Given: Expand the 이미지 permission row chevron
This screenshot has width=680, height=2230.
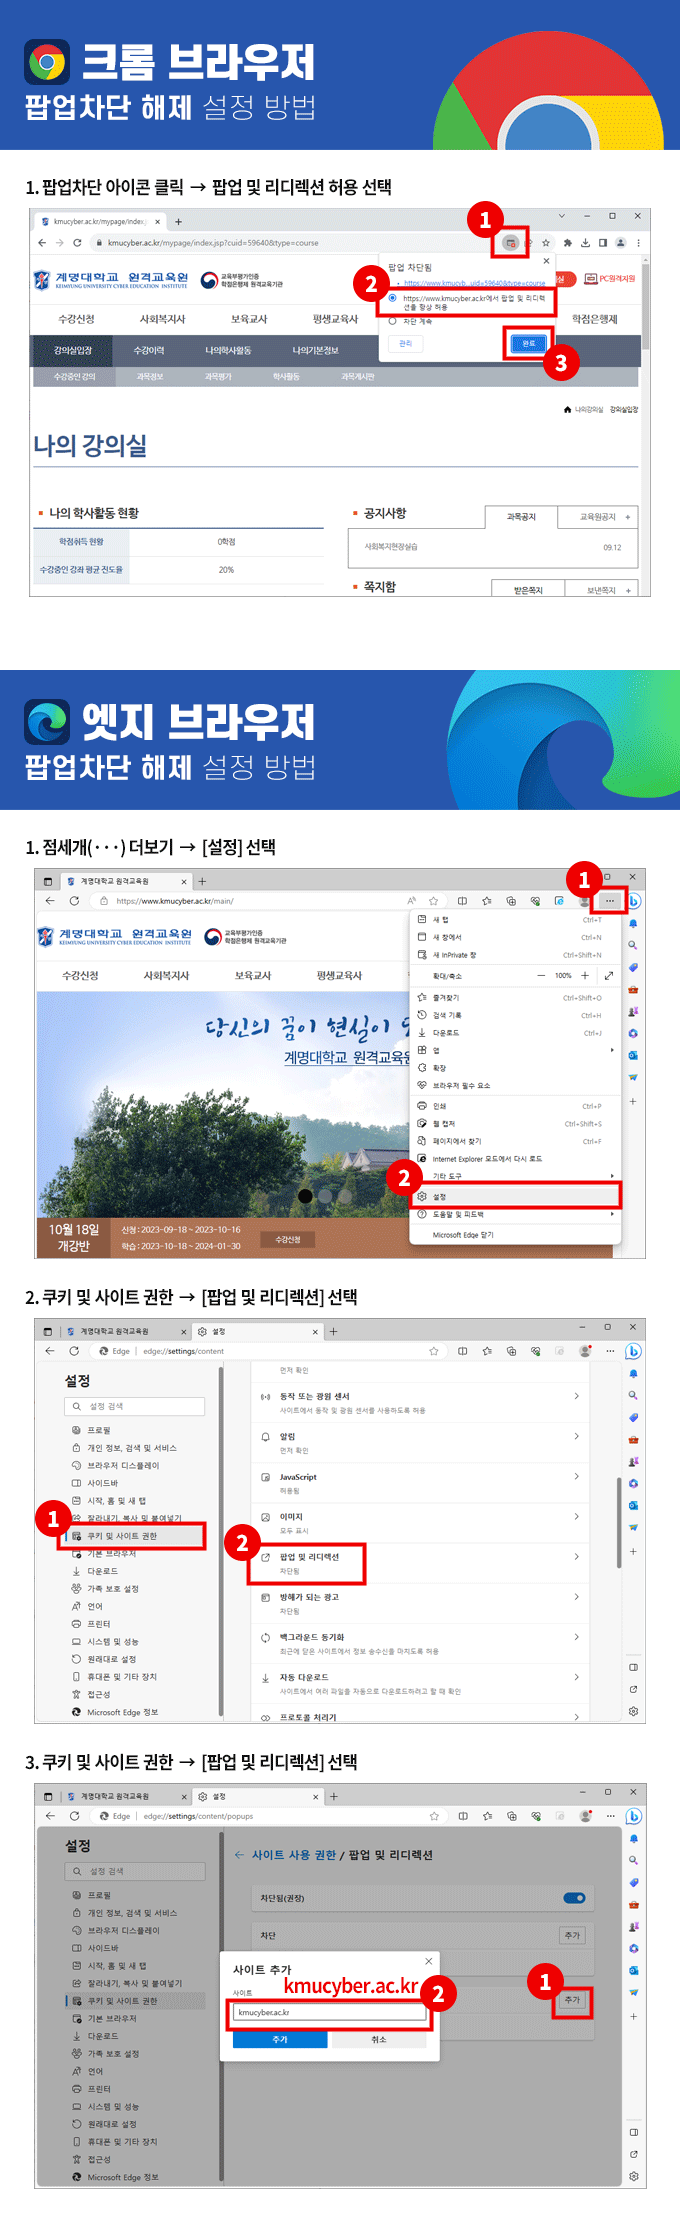Looking at the screenshot, I should (x=577, y=1516).
